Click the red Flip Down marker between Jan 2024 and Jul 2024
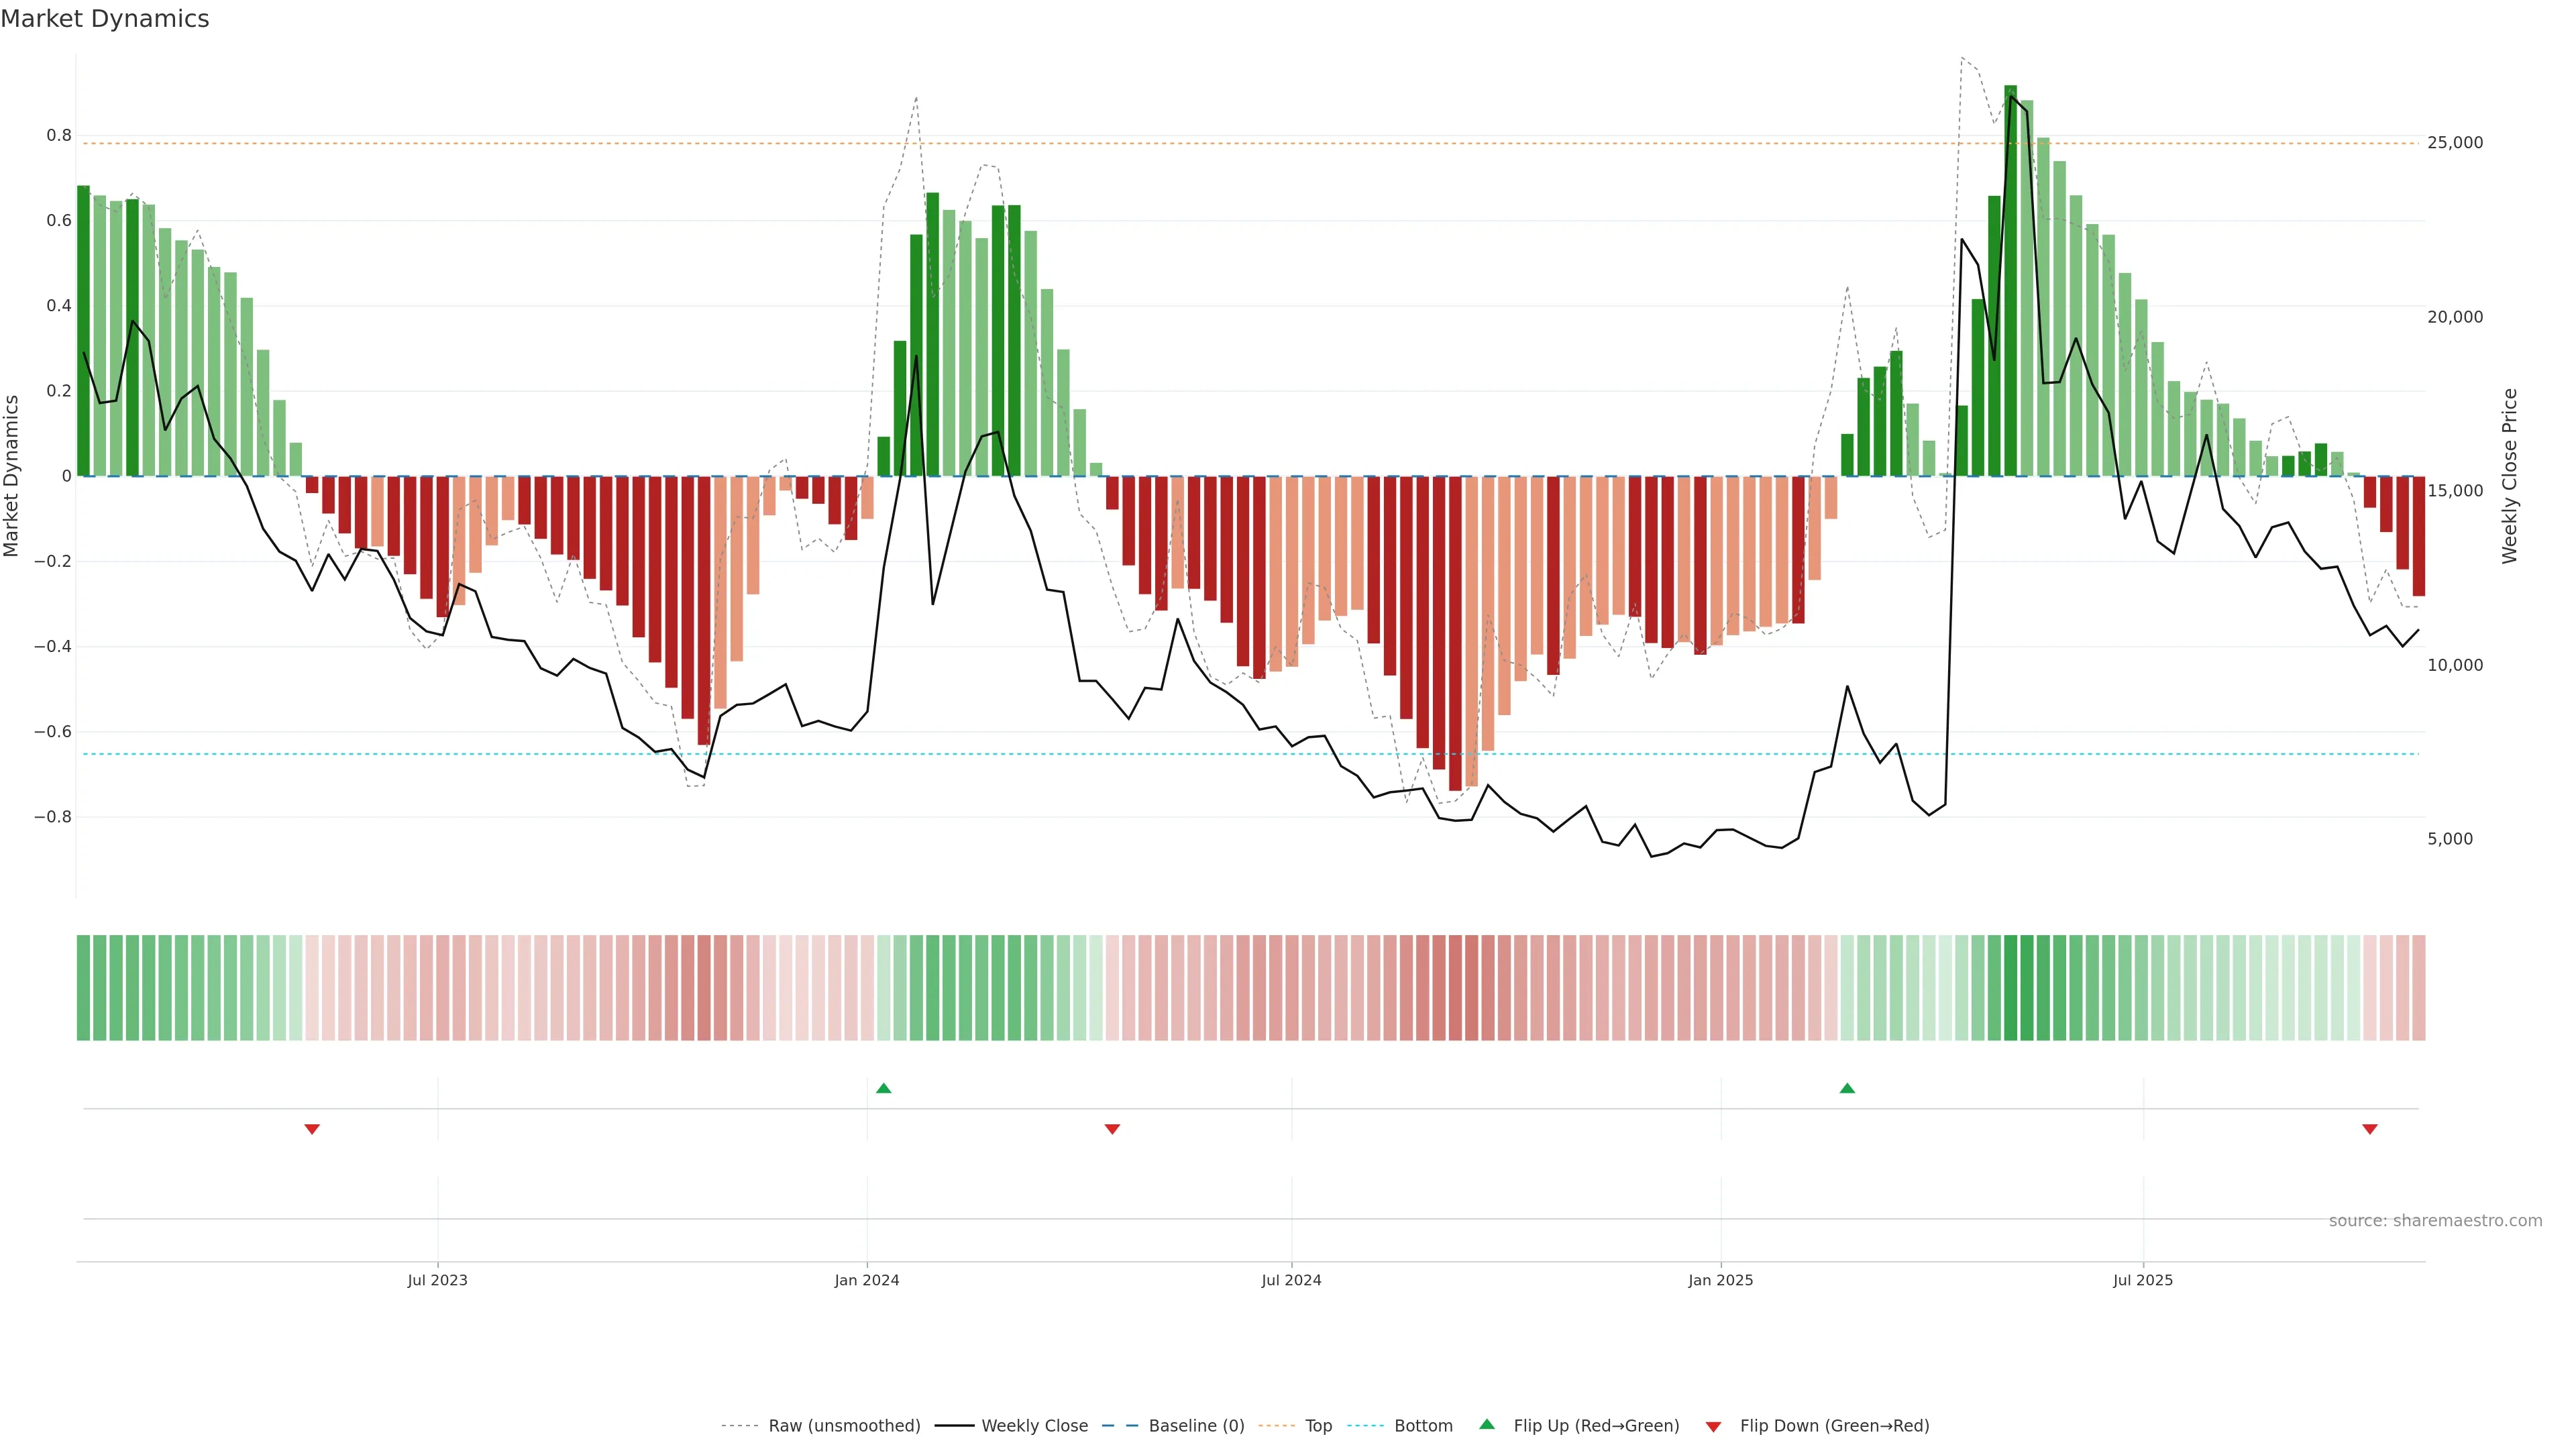The width and height of the screenshot is (2576, 1449). [x=1112, y=1129]
